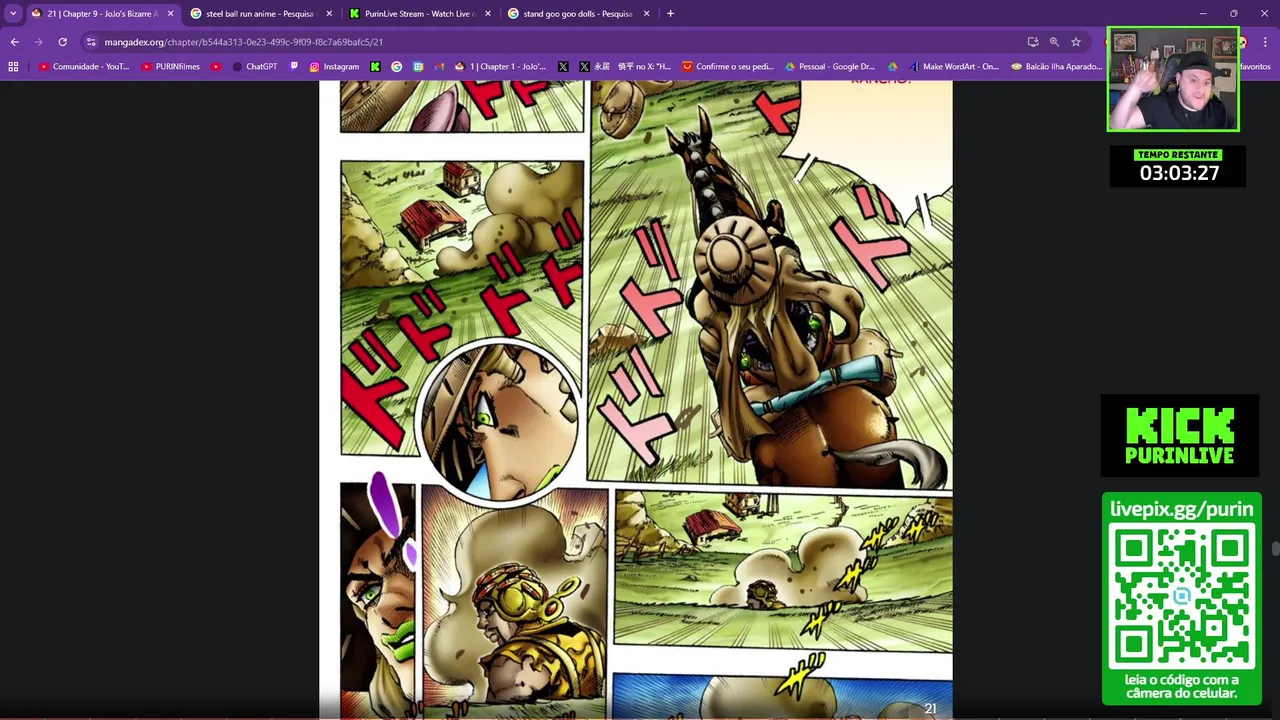1280x720 pixels.
Task: Click the page number 21 indicator
Action: (930, 708)
